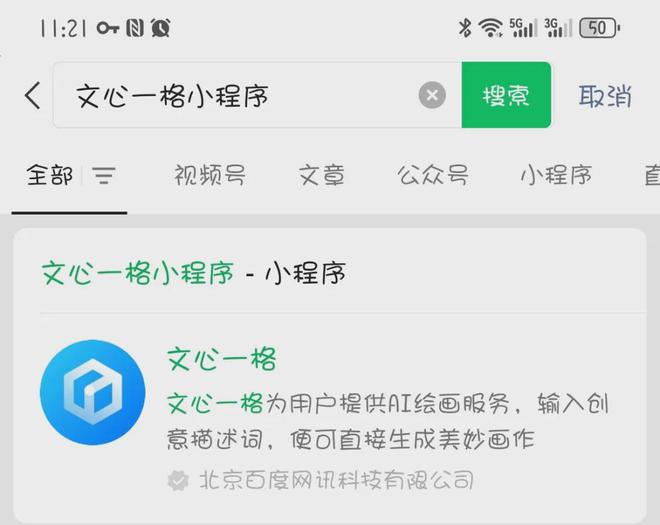The width and height of the screenshot is (660, 525).
Task: Tap the back arrow icon
Action: [33, 96]
